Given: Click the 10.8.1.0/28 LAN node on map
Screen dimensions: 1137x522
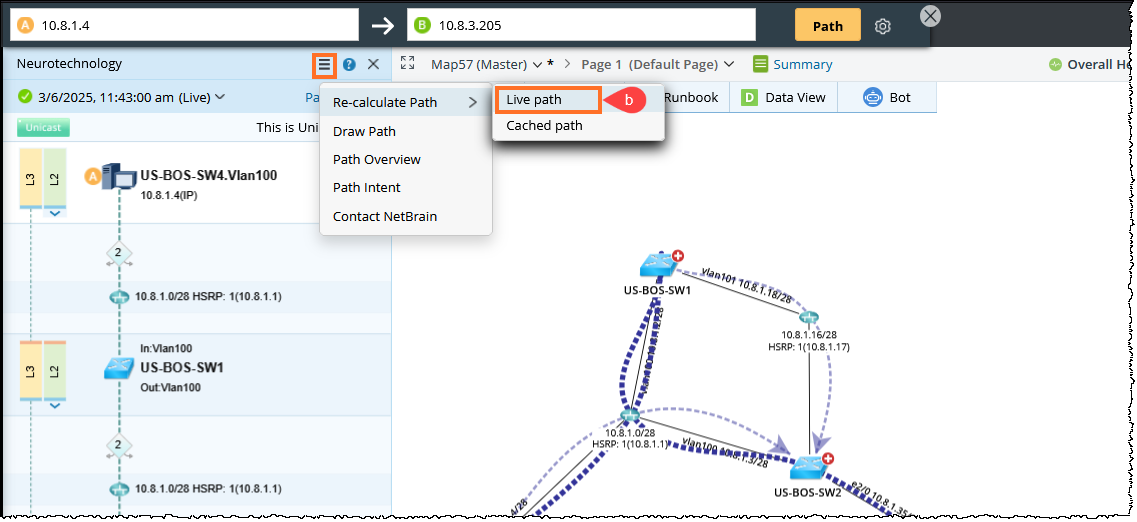Looking at the screenshot, I should (629, 415).
